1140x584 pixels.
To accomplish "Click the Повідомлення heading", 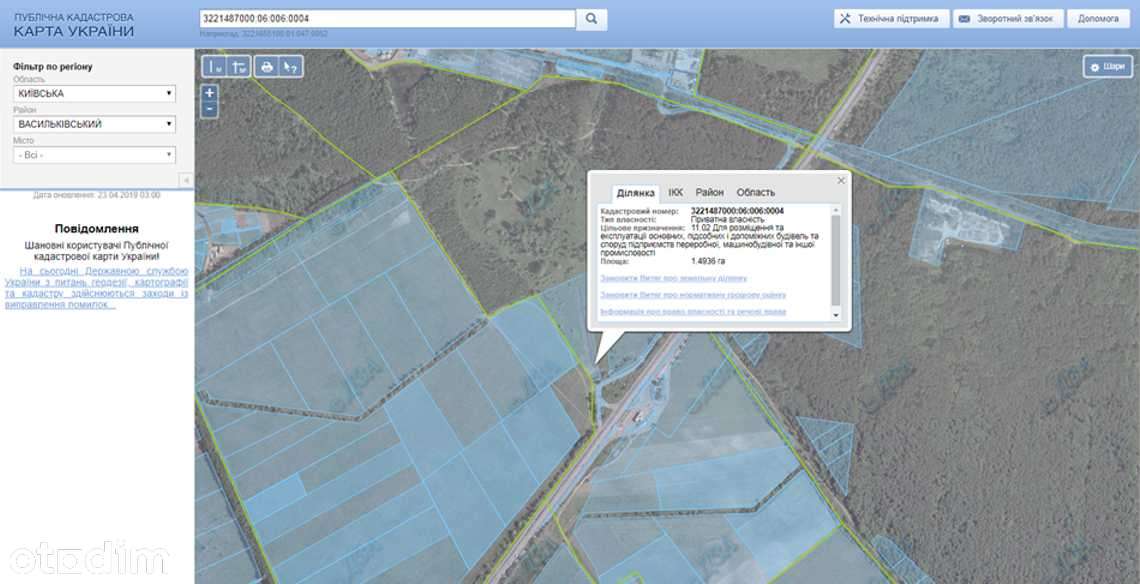I will click(97, 229).
